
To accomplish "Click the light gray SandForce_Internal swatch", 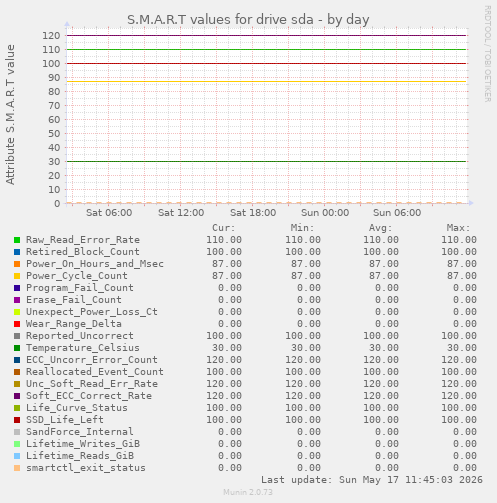I will pyautogui.click(x=17, y=432).
